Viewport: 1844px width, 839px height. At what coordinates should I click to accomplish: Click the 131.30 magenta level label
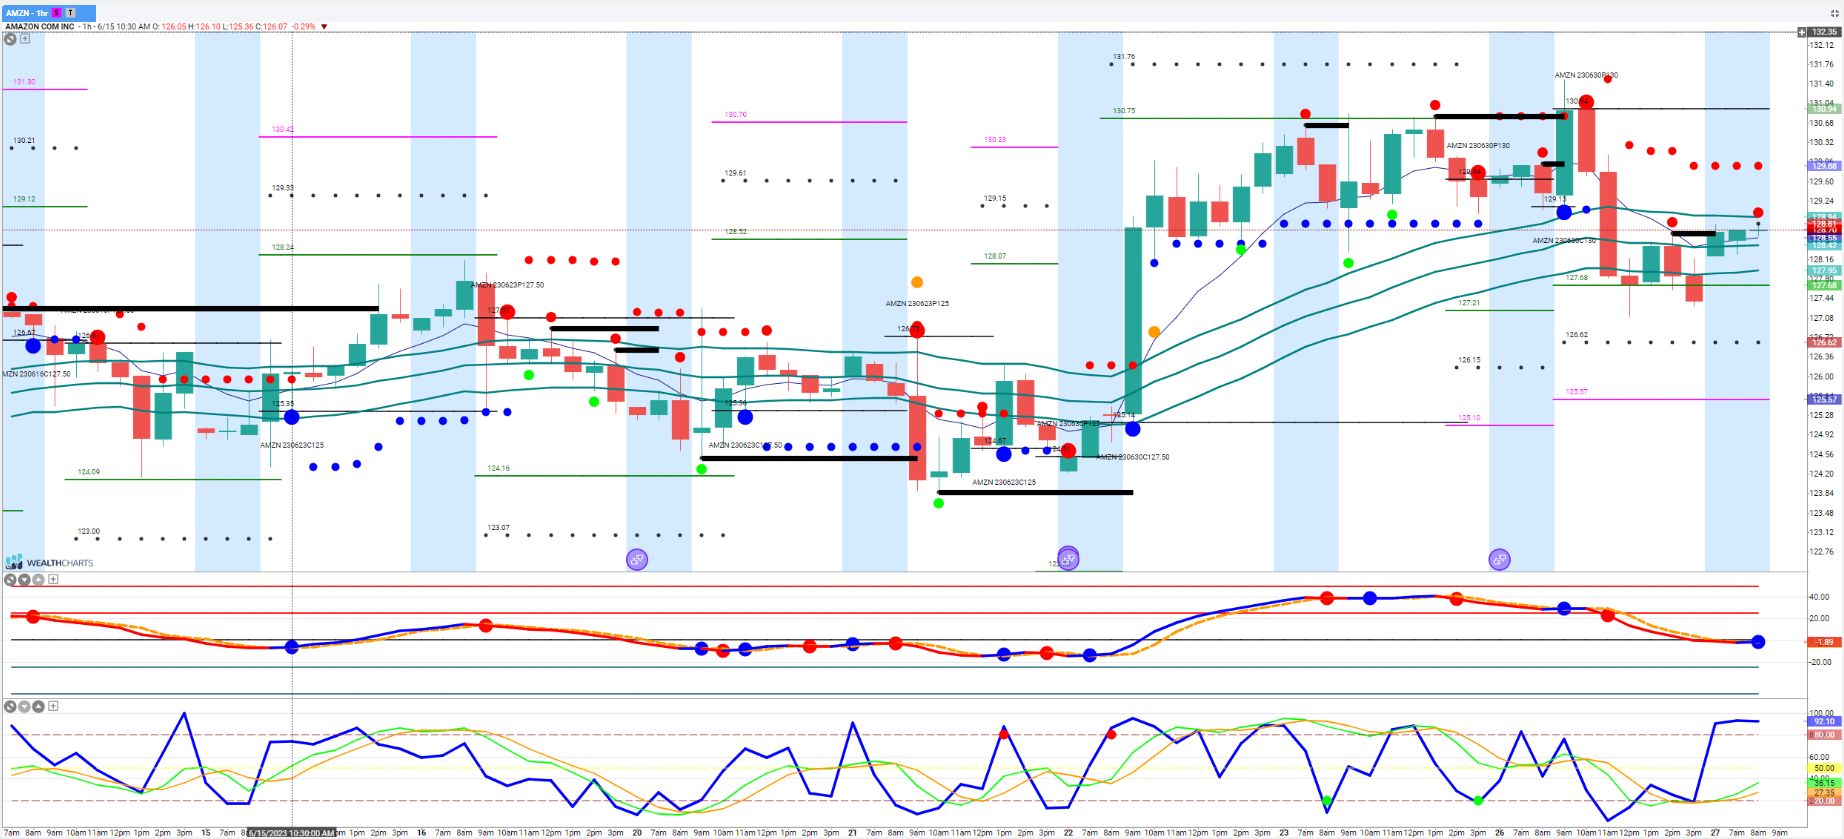click(24, 82)
